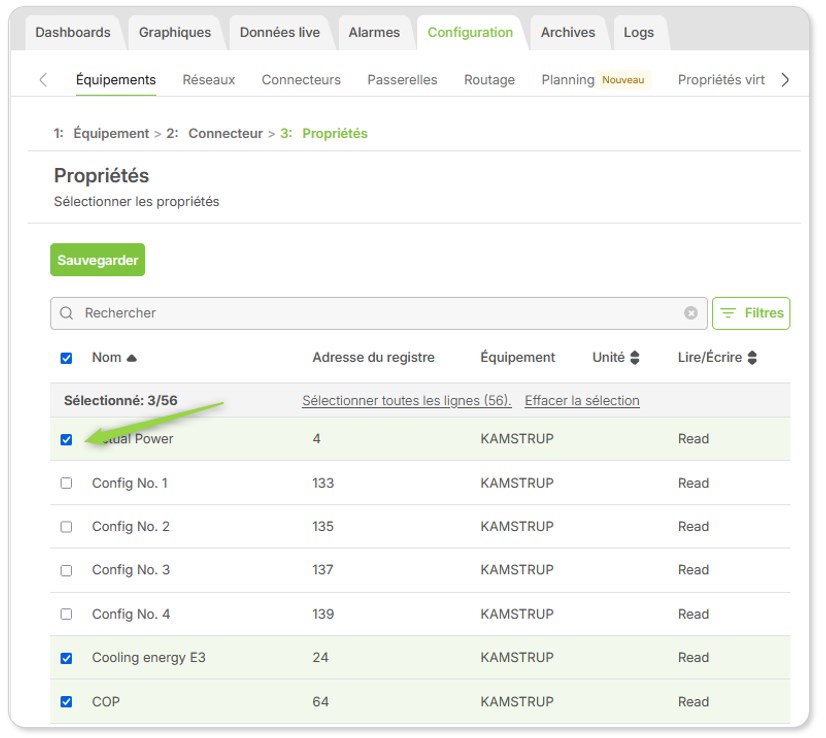The width and height of the screenshot is (826, 738).
Task: Open the Alarmes tab
Action: click(374, 33)
